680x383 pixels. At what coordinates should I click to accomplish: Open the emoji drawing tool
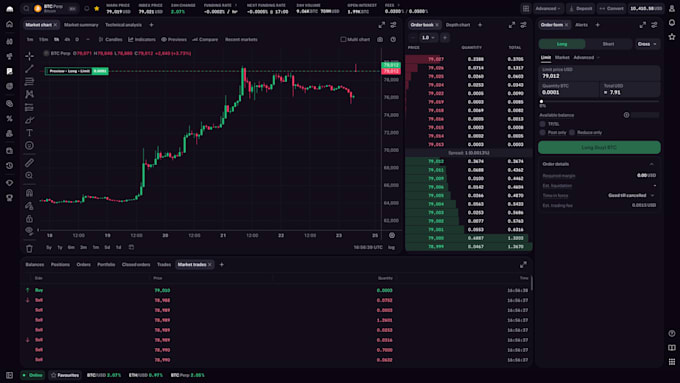coord(29,146)
